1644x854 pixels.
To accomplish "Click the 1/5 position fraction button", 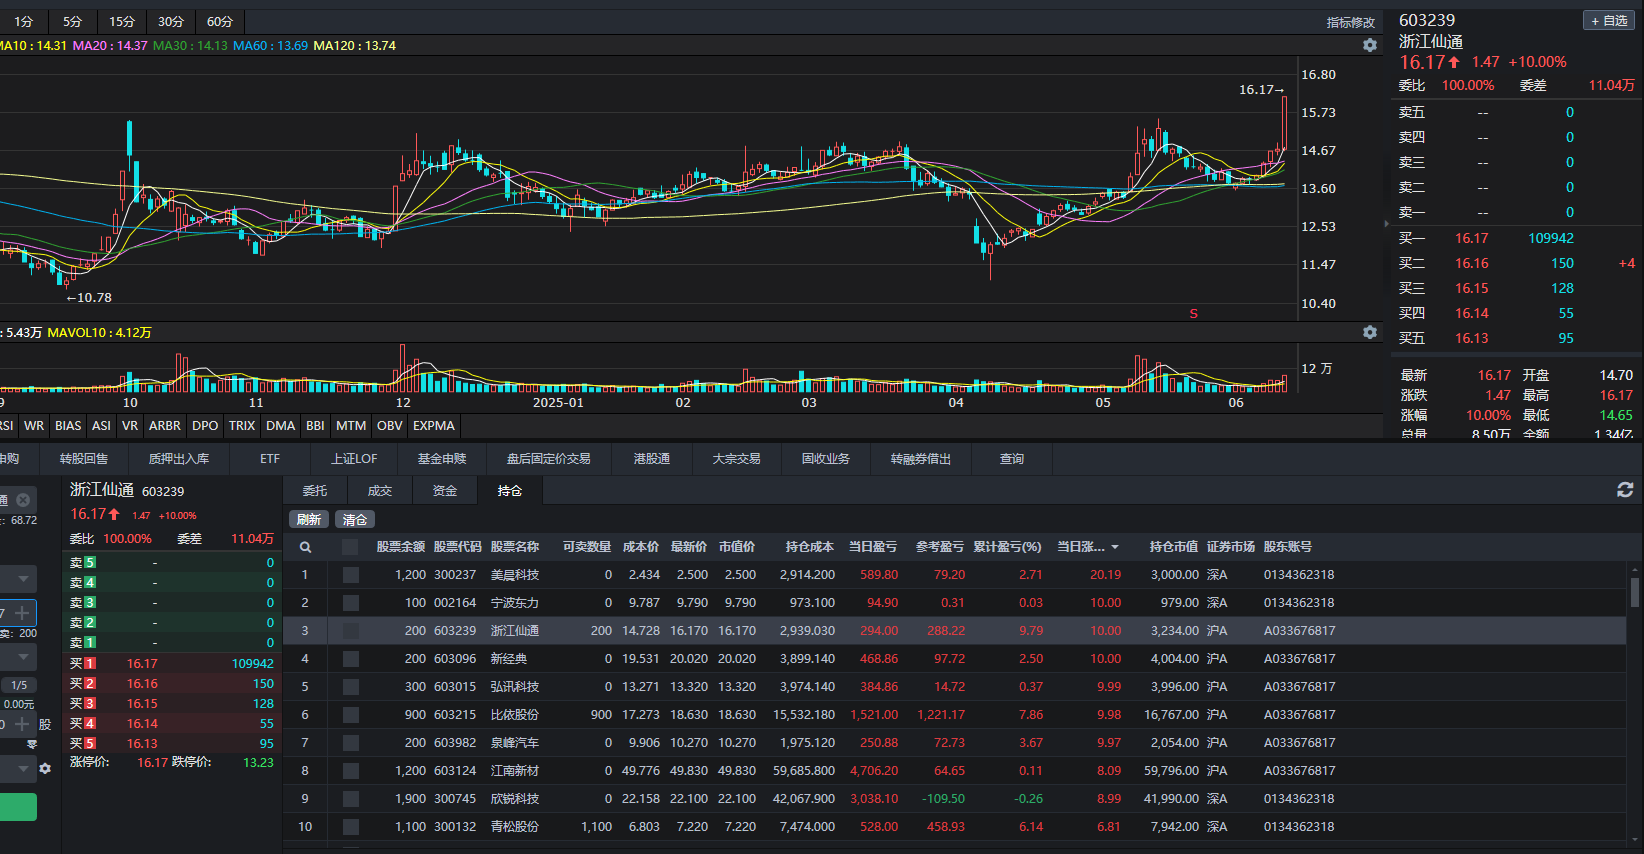I will pos(19,685).
